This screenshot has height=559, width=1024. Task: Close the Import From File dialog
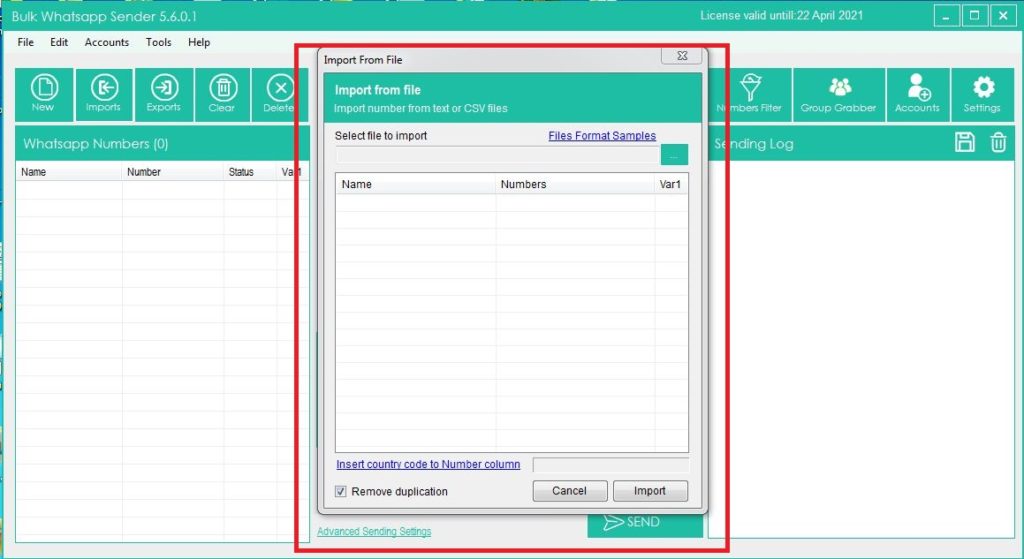tap(682, 56)
